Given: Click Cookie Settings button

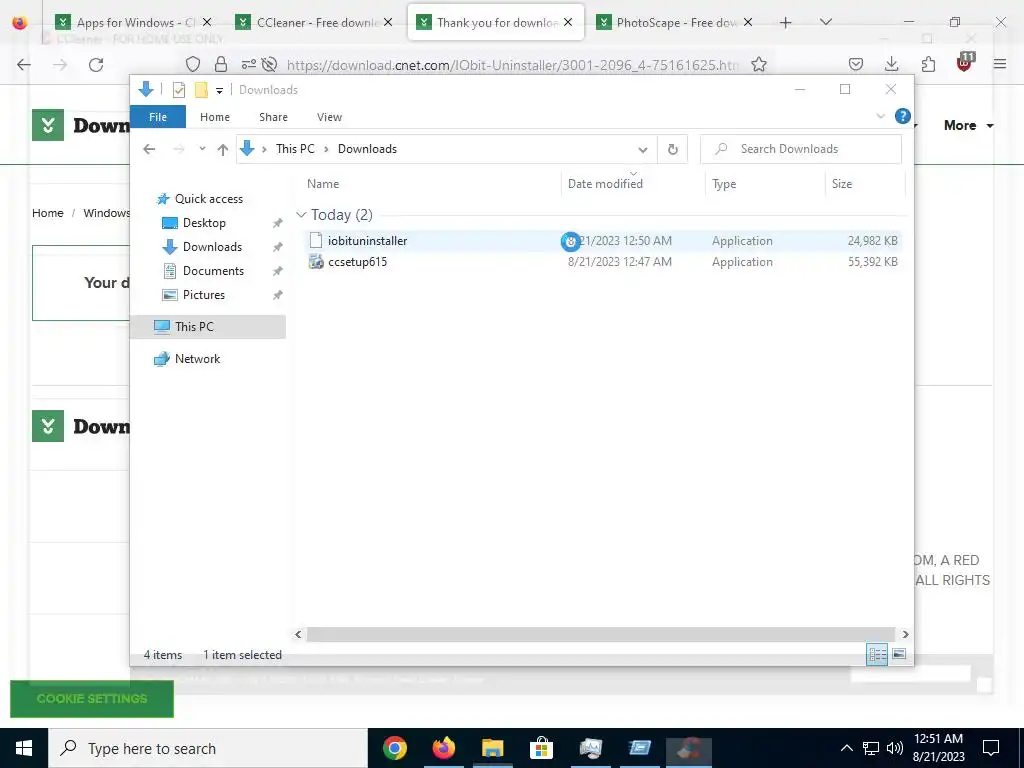Looking at the screenshot, I should 92,699.
